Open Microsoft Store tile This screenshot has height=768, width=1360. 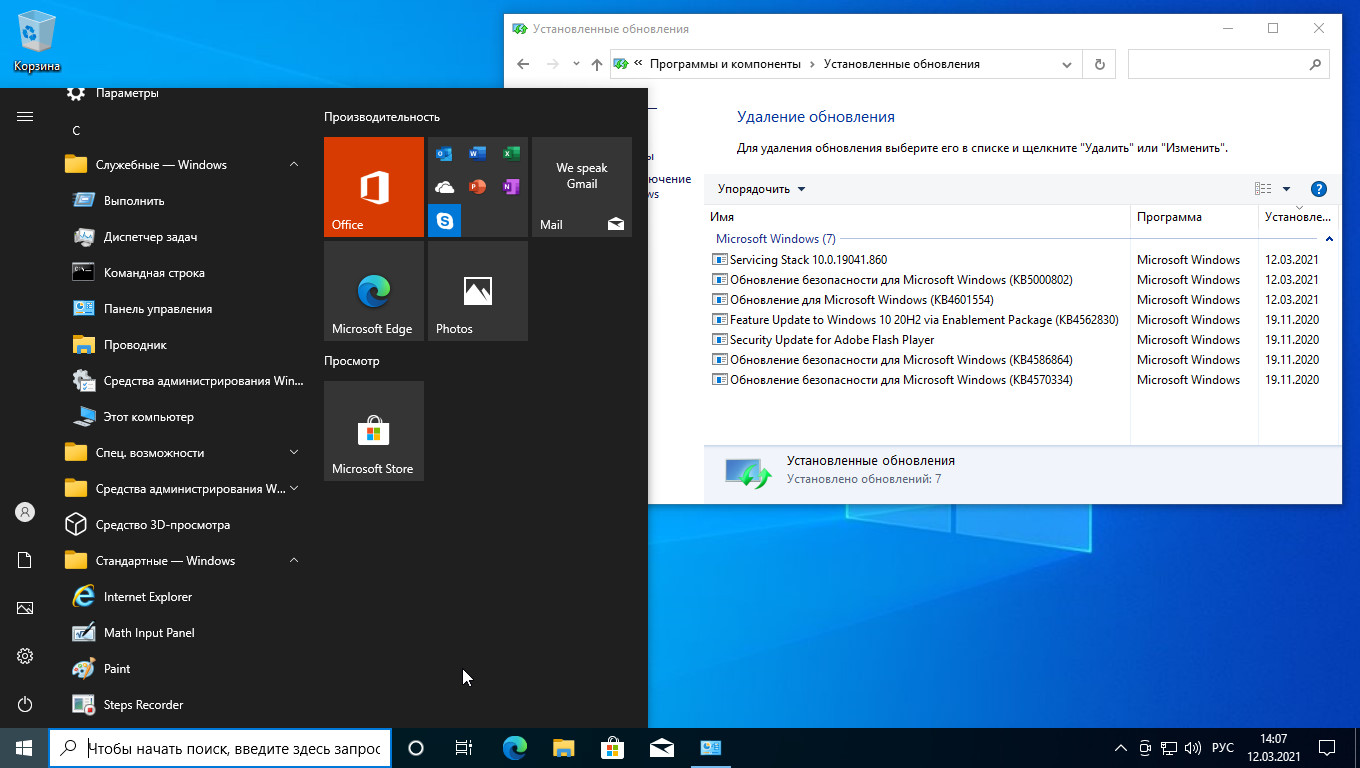(x=373, y=431)
